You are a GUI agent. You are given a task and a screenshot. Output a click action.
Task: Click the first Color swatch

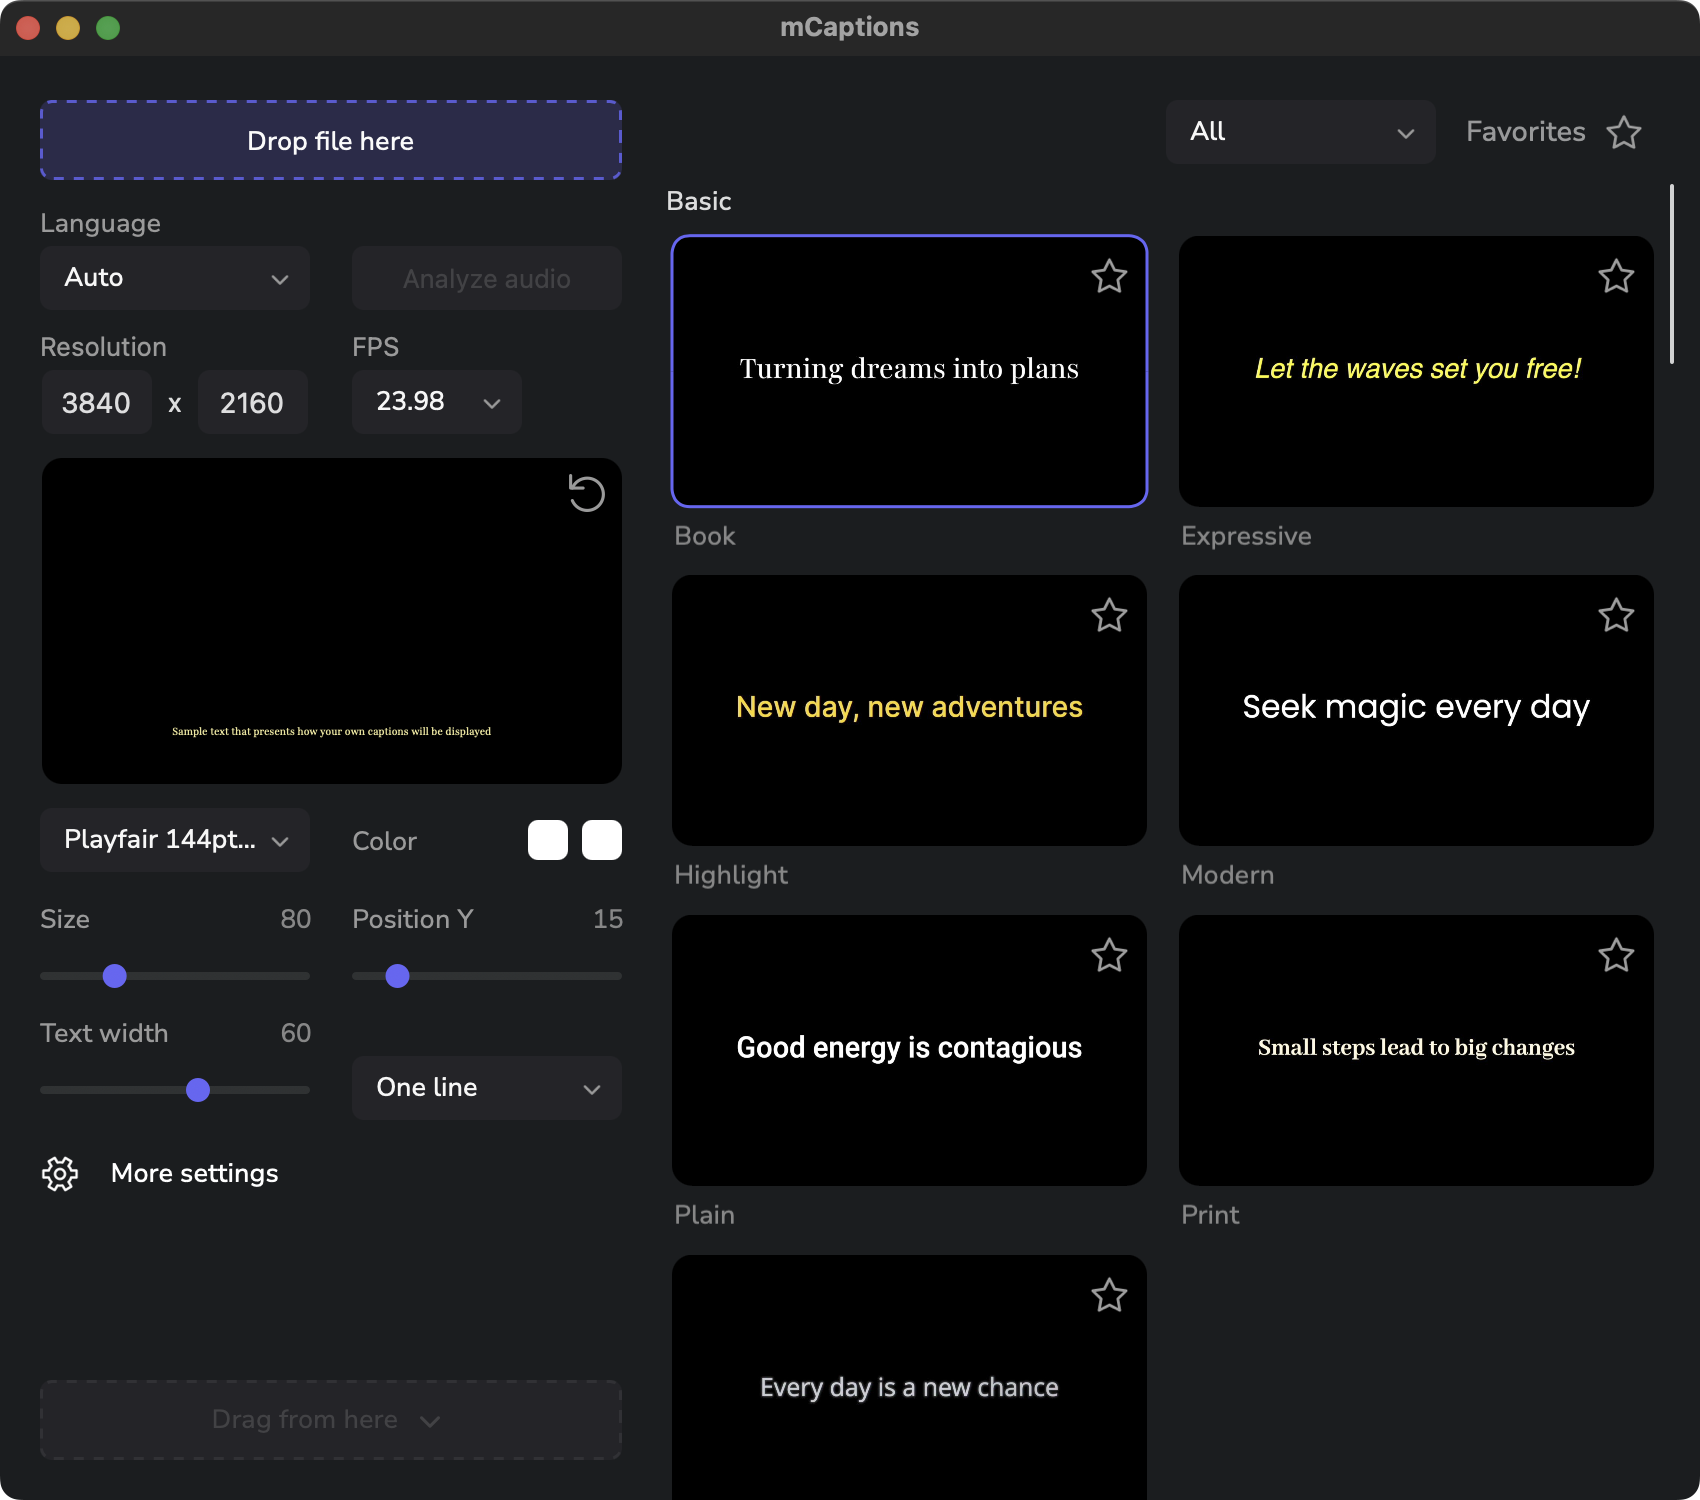coord(548,840)
